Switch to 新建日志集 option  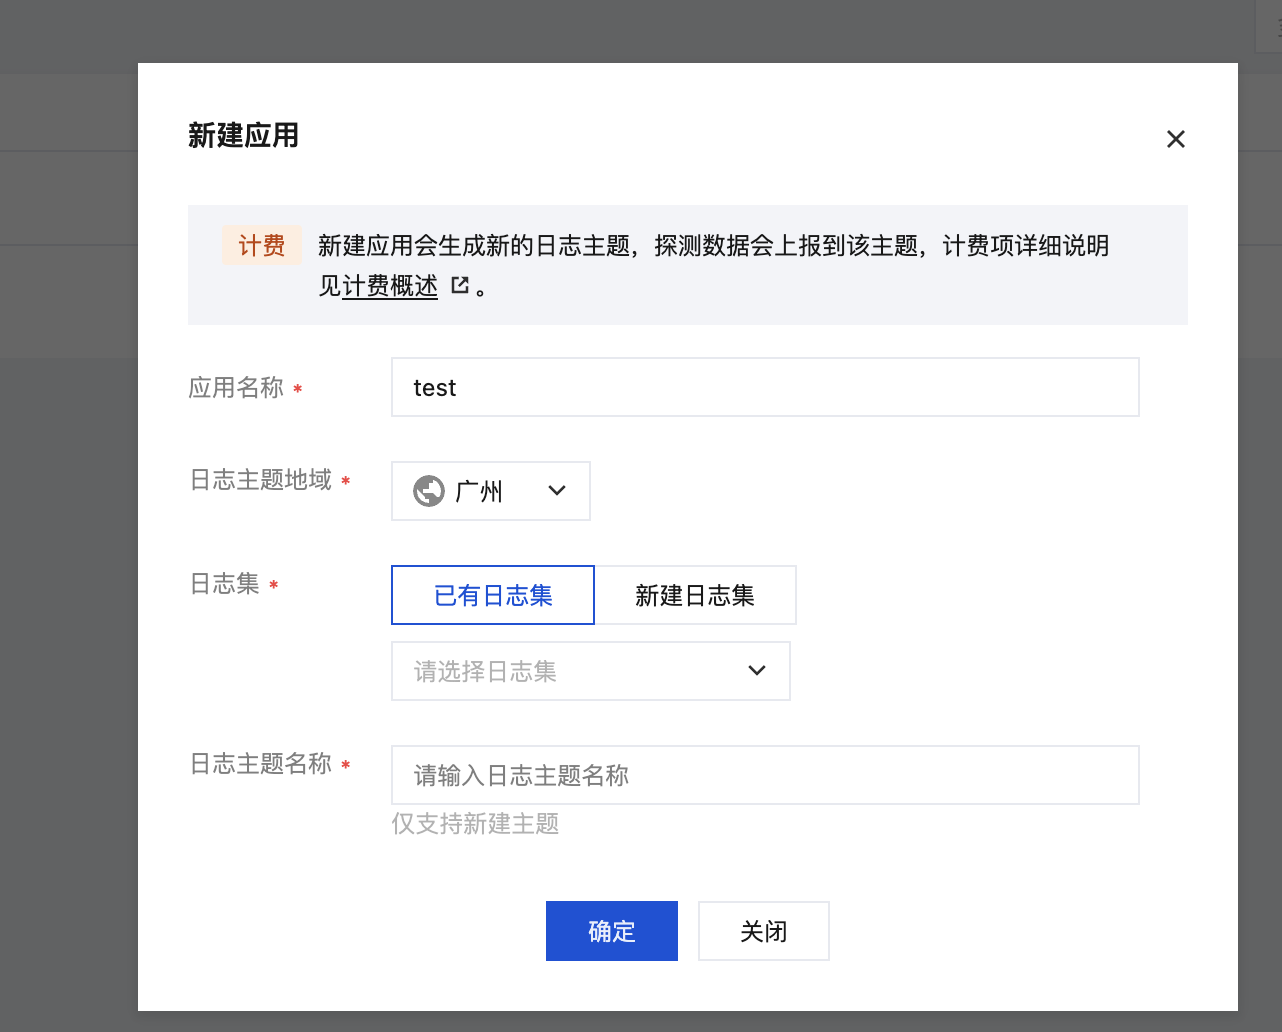pyautogui.click(x=696, y=595)
